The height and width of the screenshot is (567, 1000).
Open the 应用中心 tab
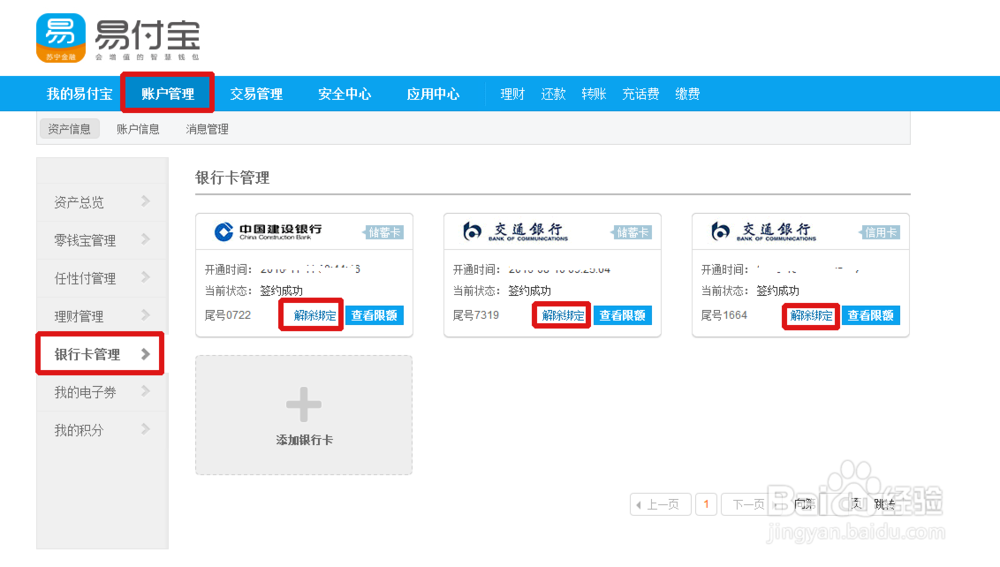click(x=433, y=94)
